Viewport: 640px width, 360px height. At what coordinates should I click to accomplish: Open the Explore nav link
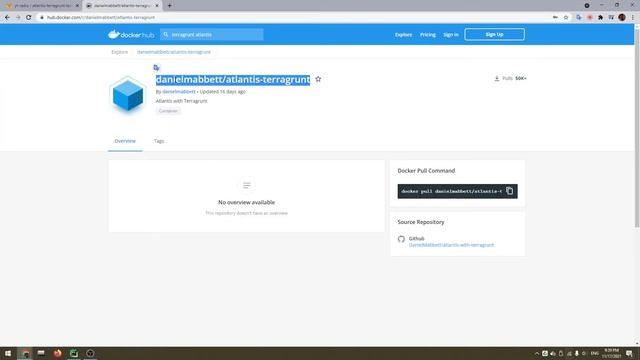click(x=403, y=35)
